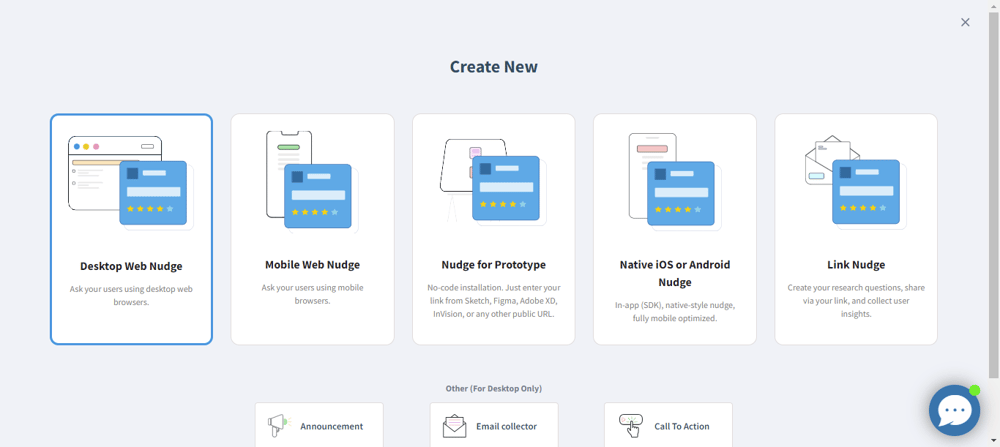Click the scrollbar down arrow
The height and width of the screenshot is (447, 1000).
(x=994, y=441)
